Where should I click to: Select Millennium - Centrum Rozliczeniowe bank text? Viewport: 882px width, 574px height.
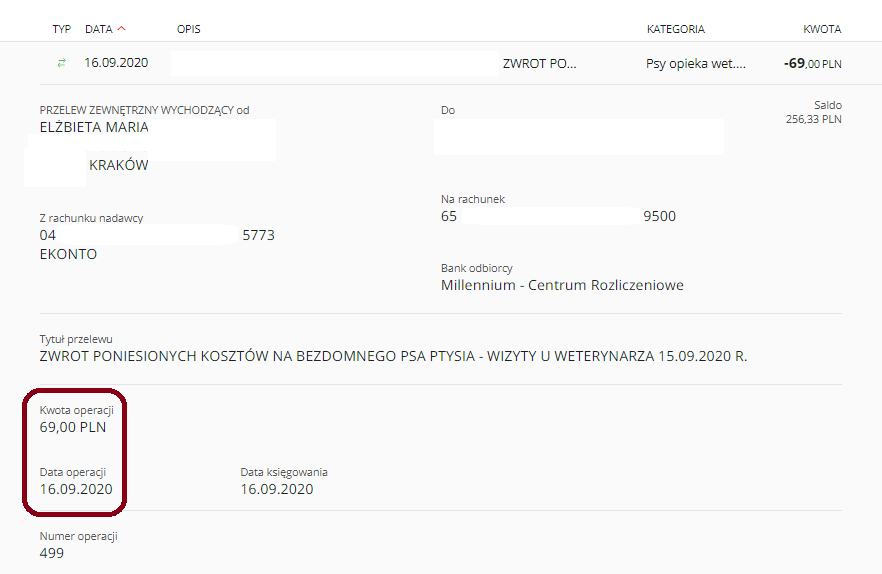coord(562,285)
